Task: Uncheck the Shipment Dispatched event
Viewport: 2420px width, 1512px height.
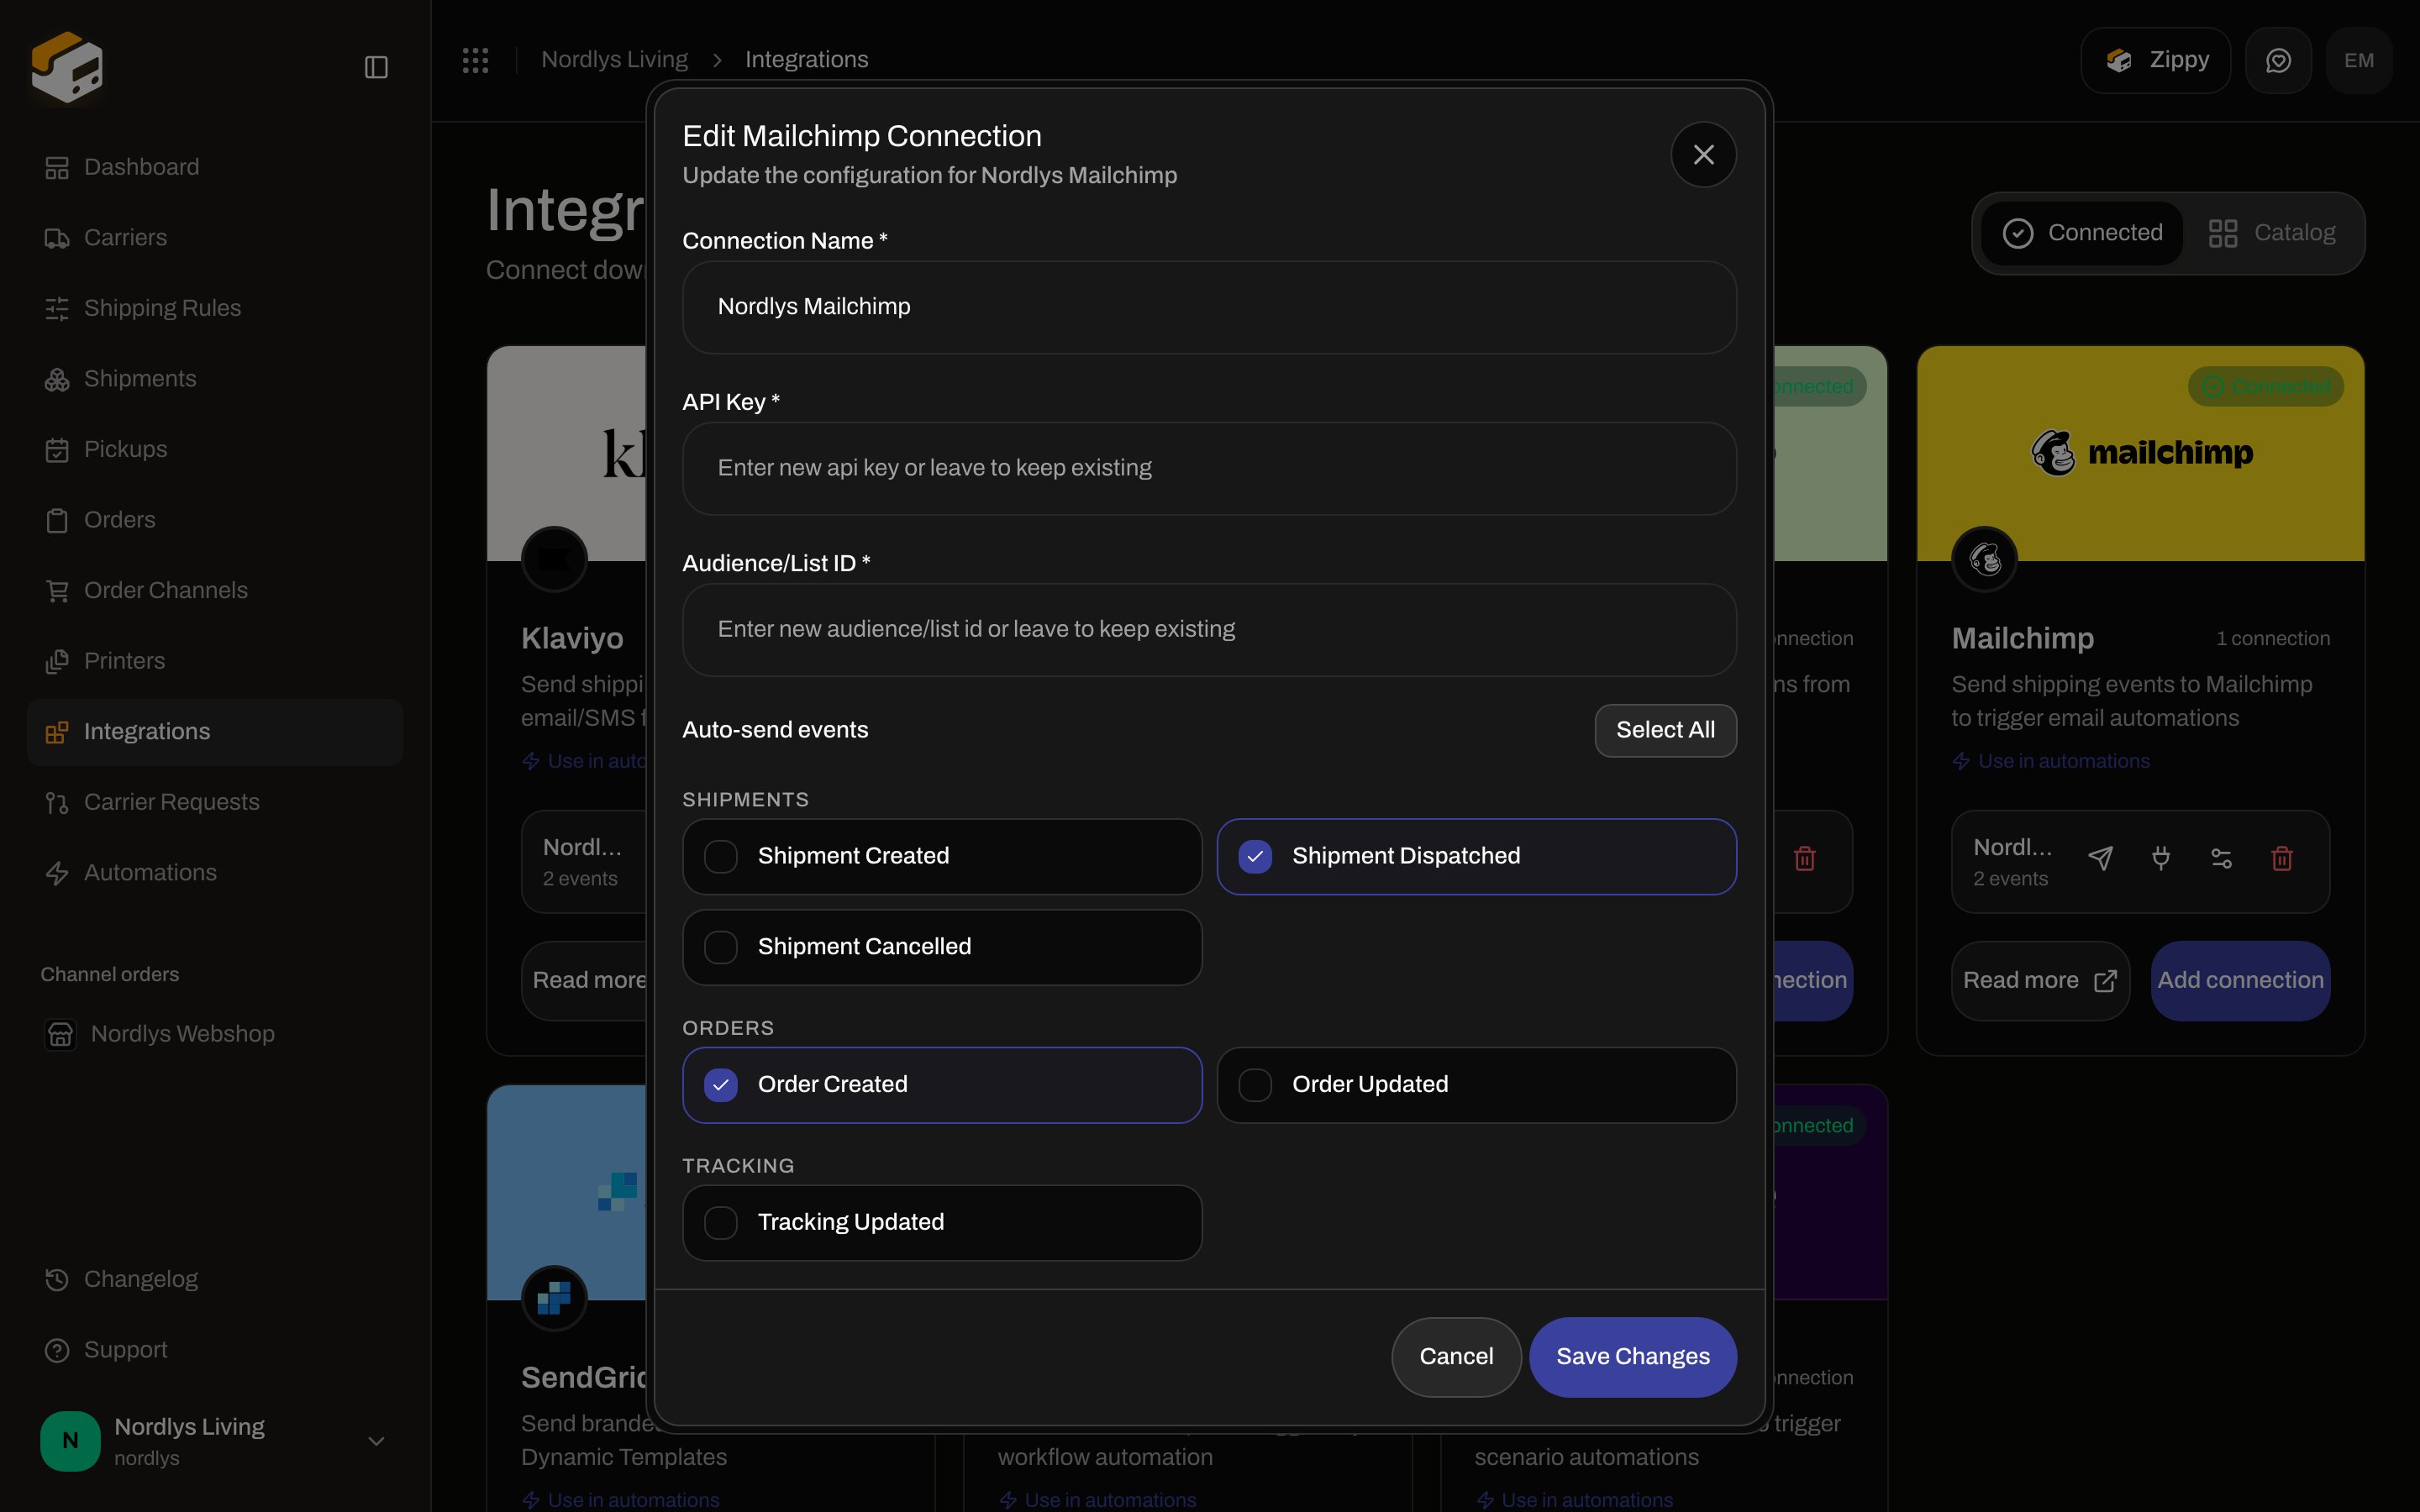Action: [1255, 856]
